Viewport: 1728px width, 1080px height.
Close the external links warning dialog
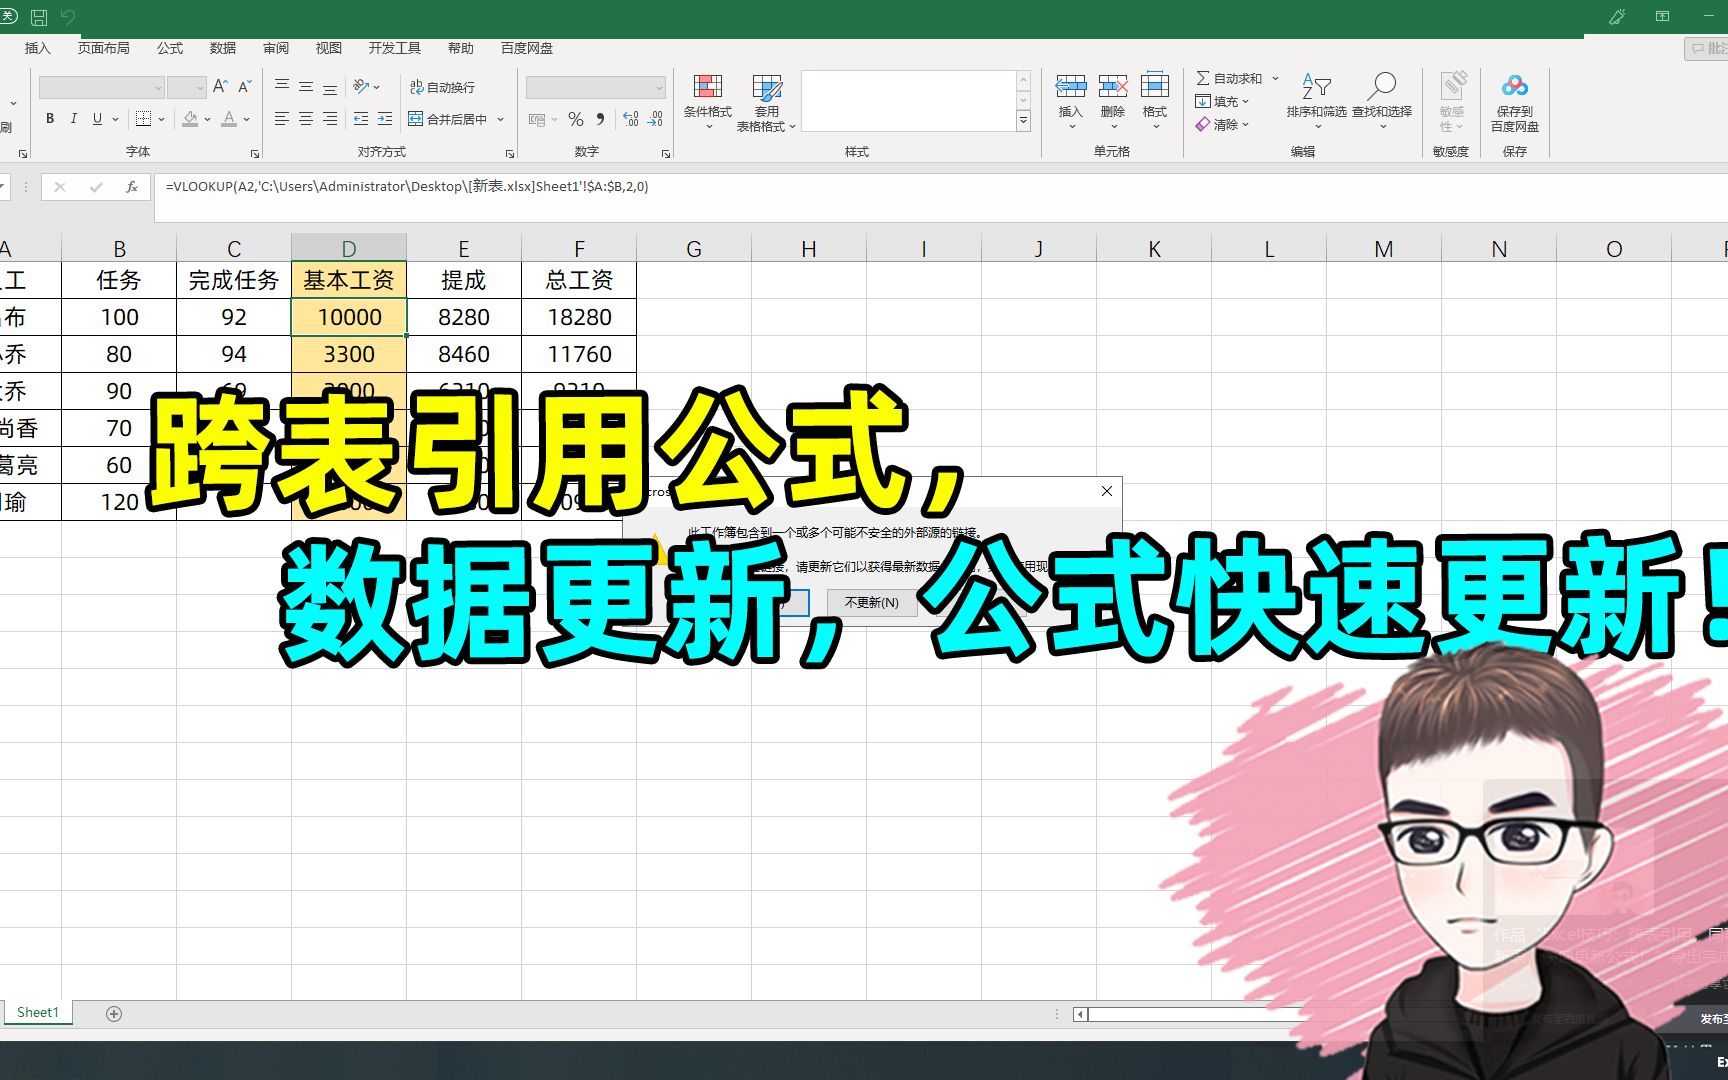click(1106, 491)
